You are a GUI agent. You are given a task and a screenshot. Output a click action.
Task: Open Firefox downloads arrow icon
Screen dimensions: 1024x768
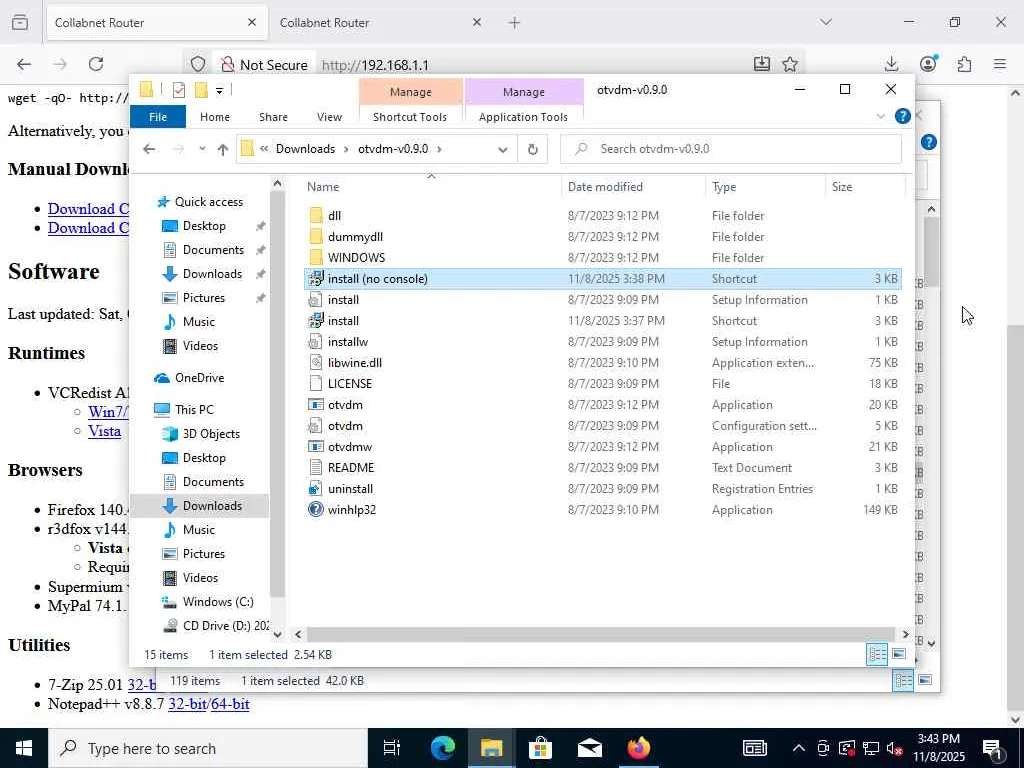[x=891, y=64]
